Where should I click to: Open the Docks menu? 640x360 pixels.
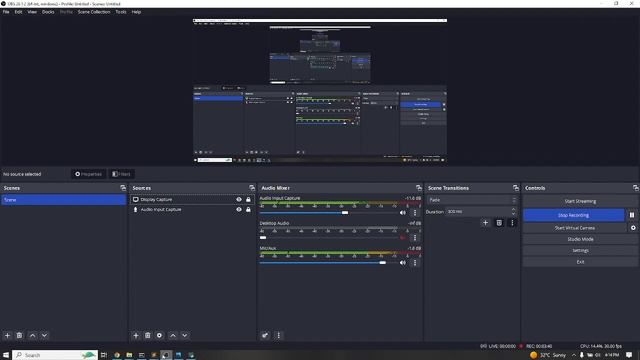48,12
